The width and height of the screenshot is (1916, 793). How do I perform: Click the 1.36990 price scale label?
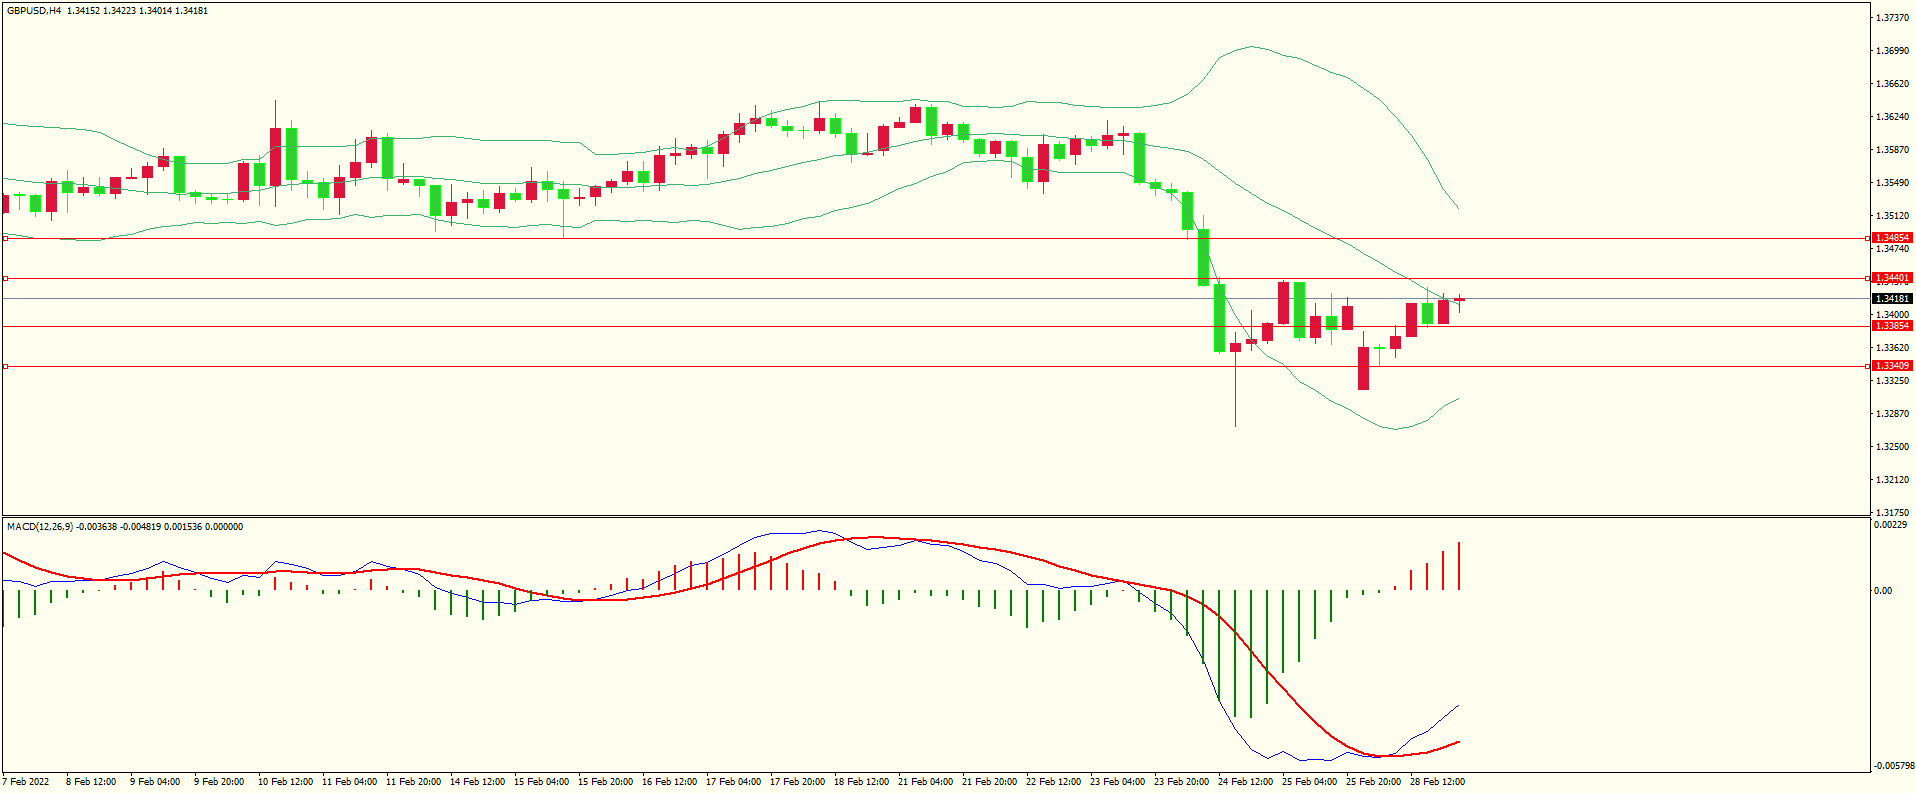pyautogui.click(x=1893, y=51)
